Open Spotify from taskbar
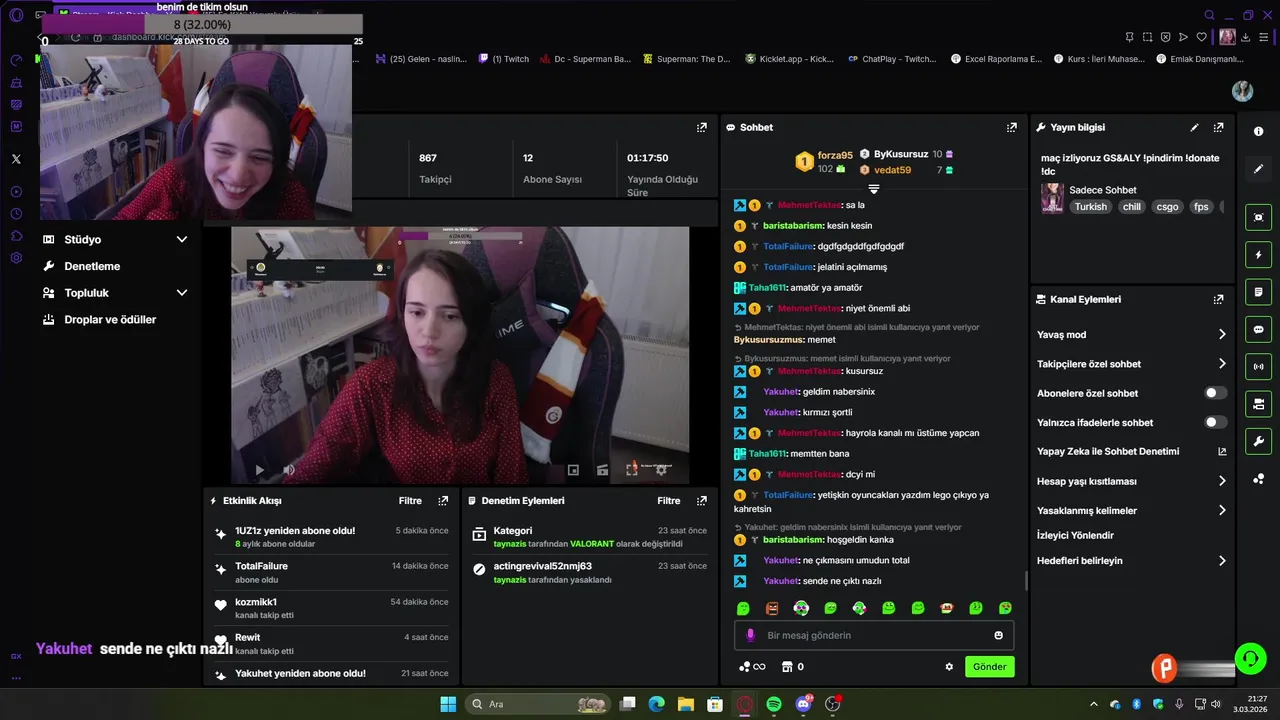 pyautogui.click(x=774, y=704)
